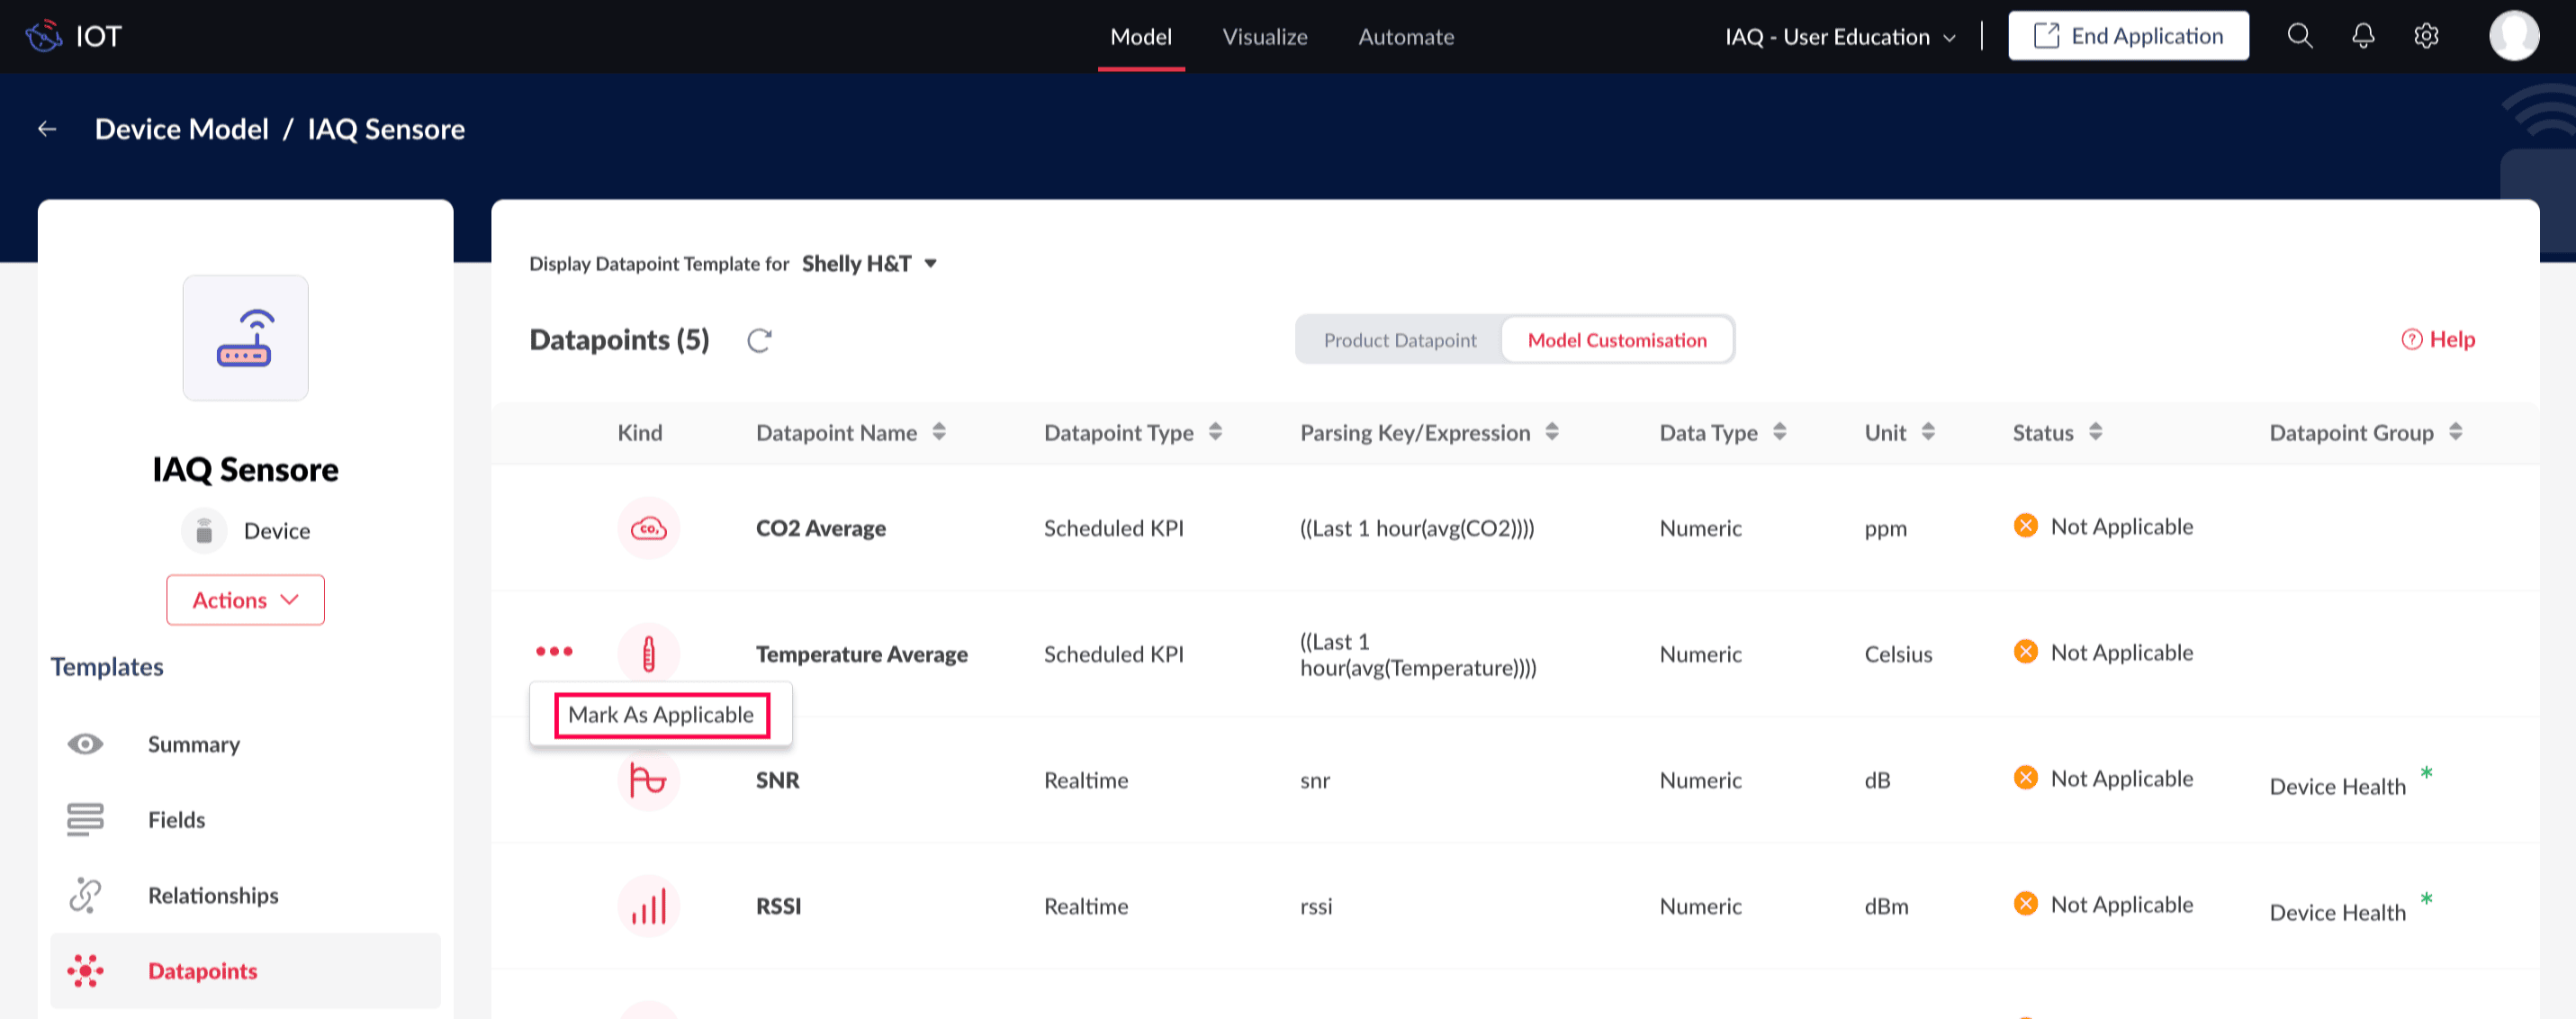Open notifications bell icon
The height and width of the screenshot is (1019, 2576).
[x=2362, y=36]
